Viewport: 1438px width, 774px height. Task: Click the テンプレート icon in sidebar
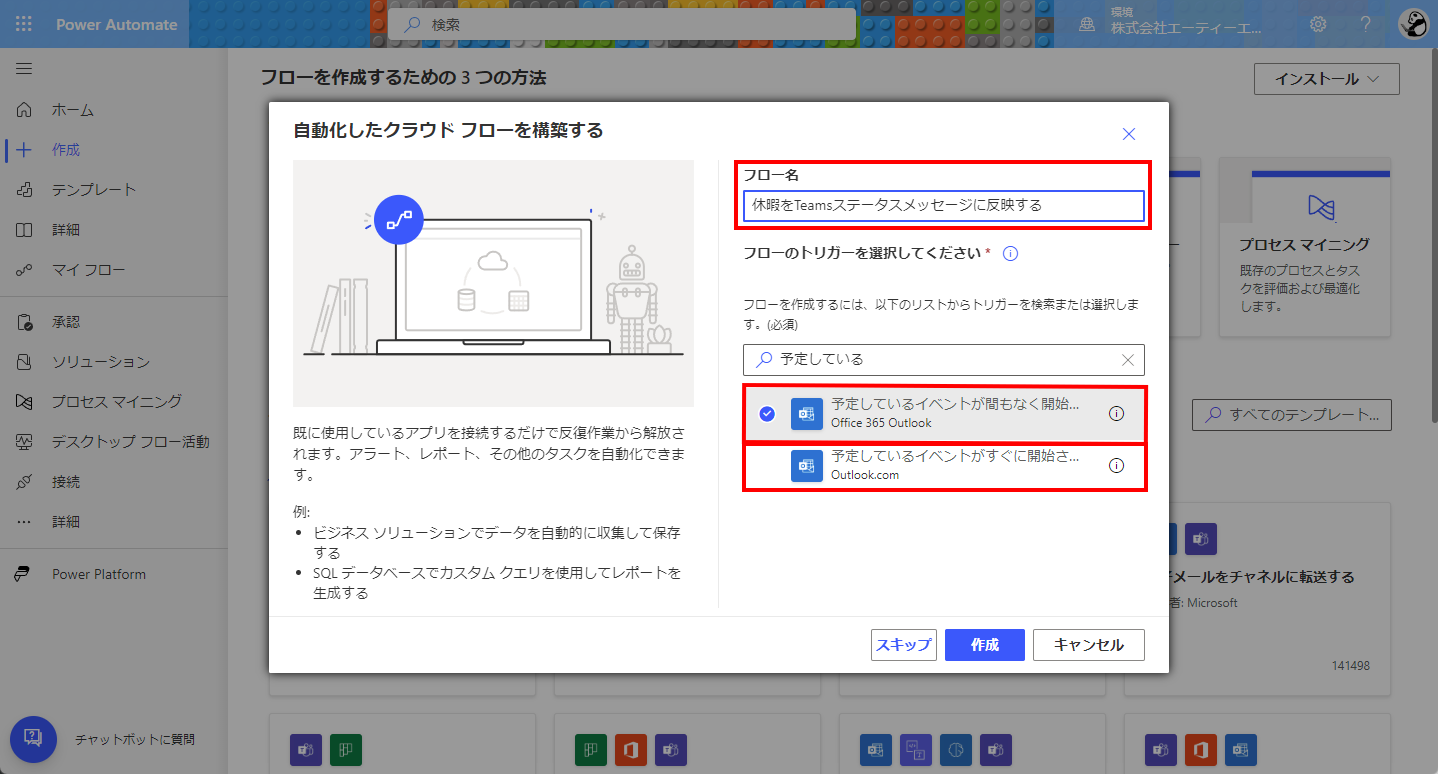click(25, 190)
